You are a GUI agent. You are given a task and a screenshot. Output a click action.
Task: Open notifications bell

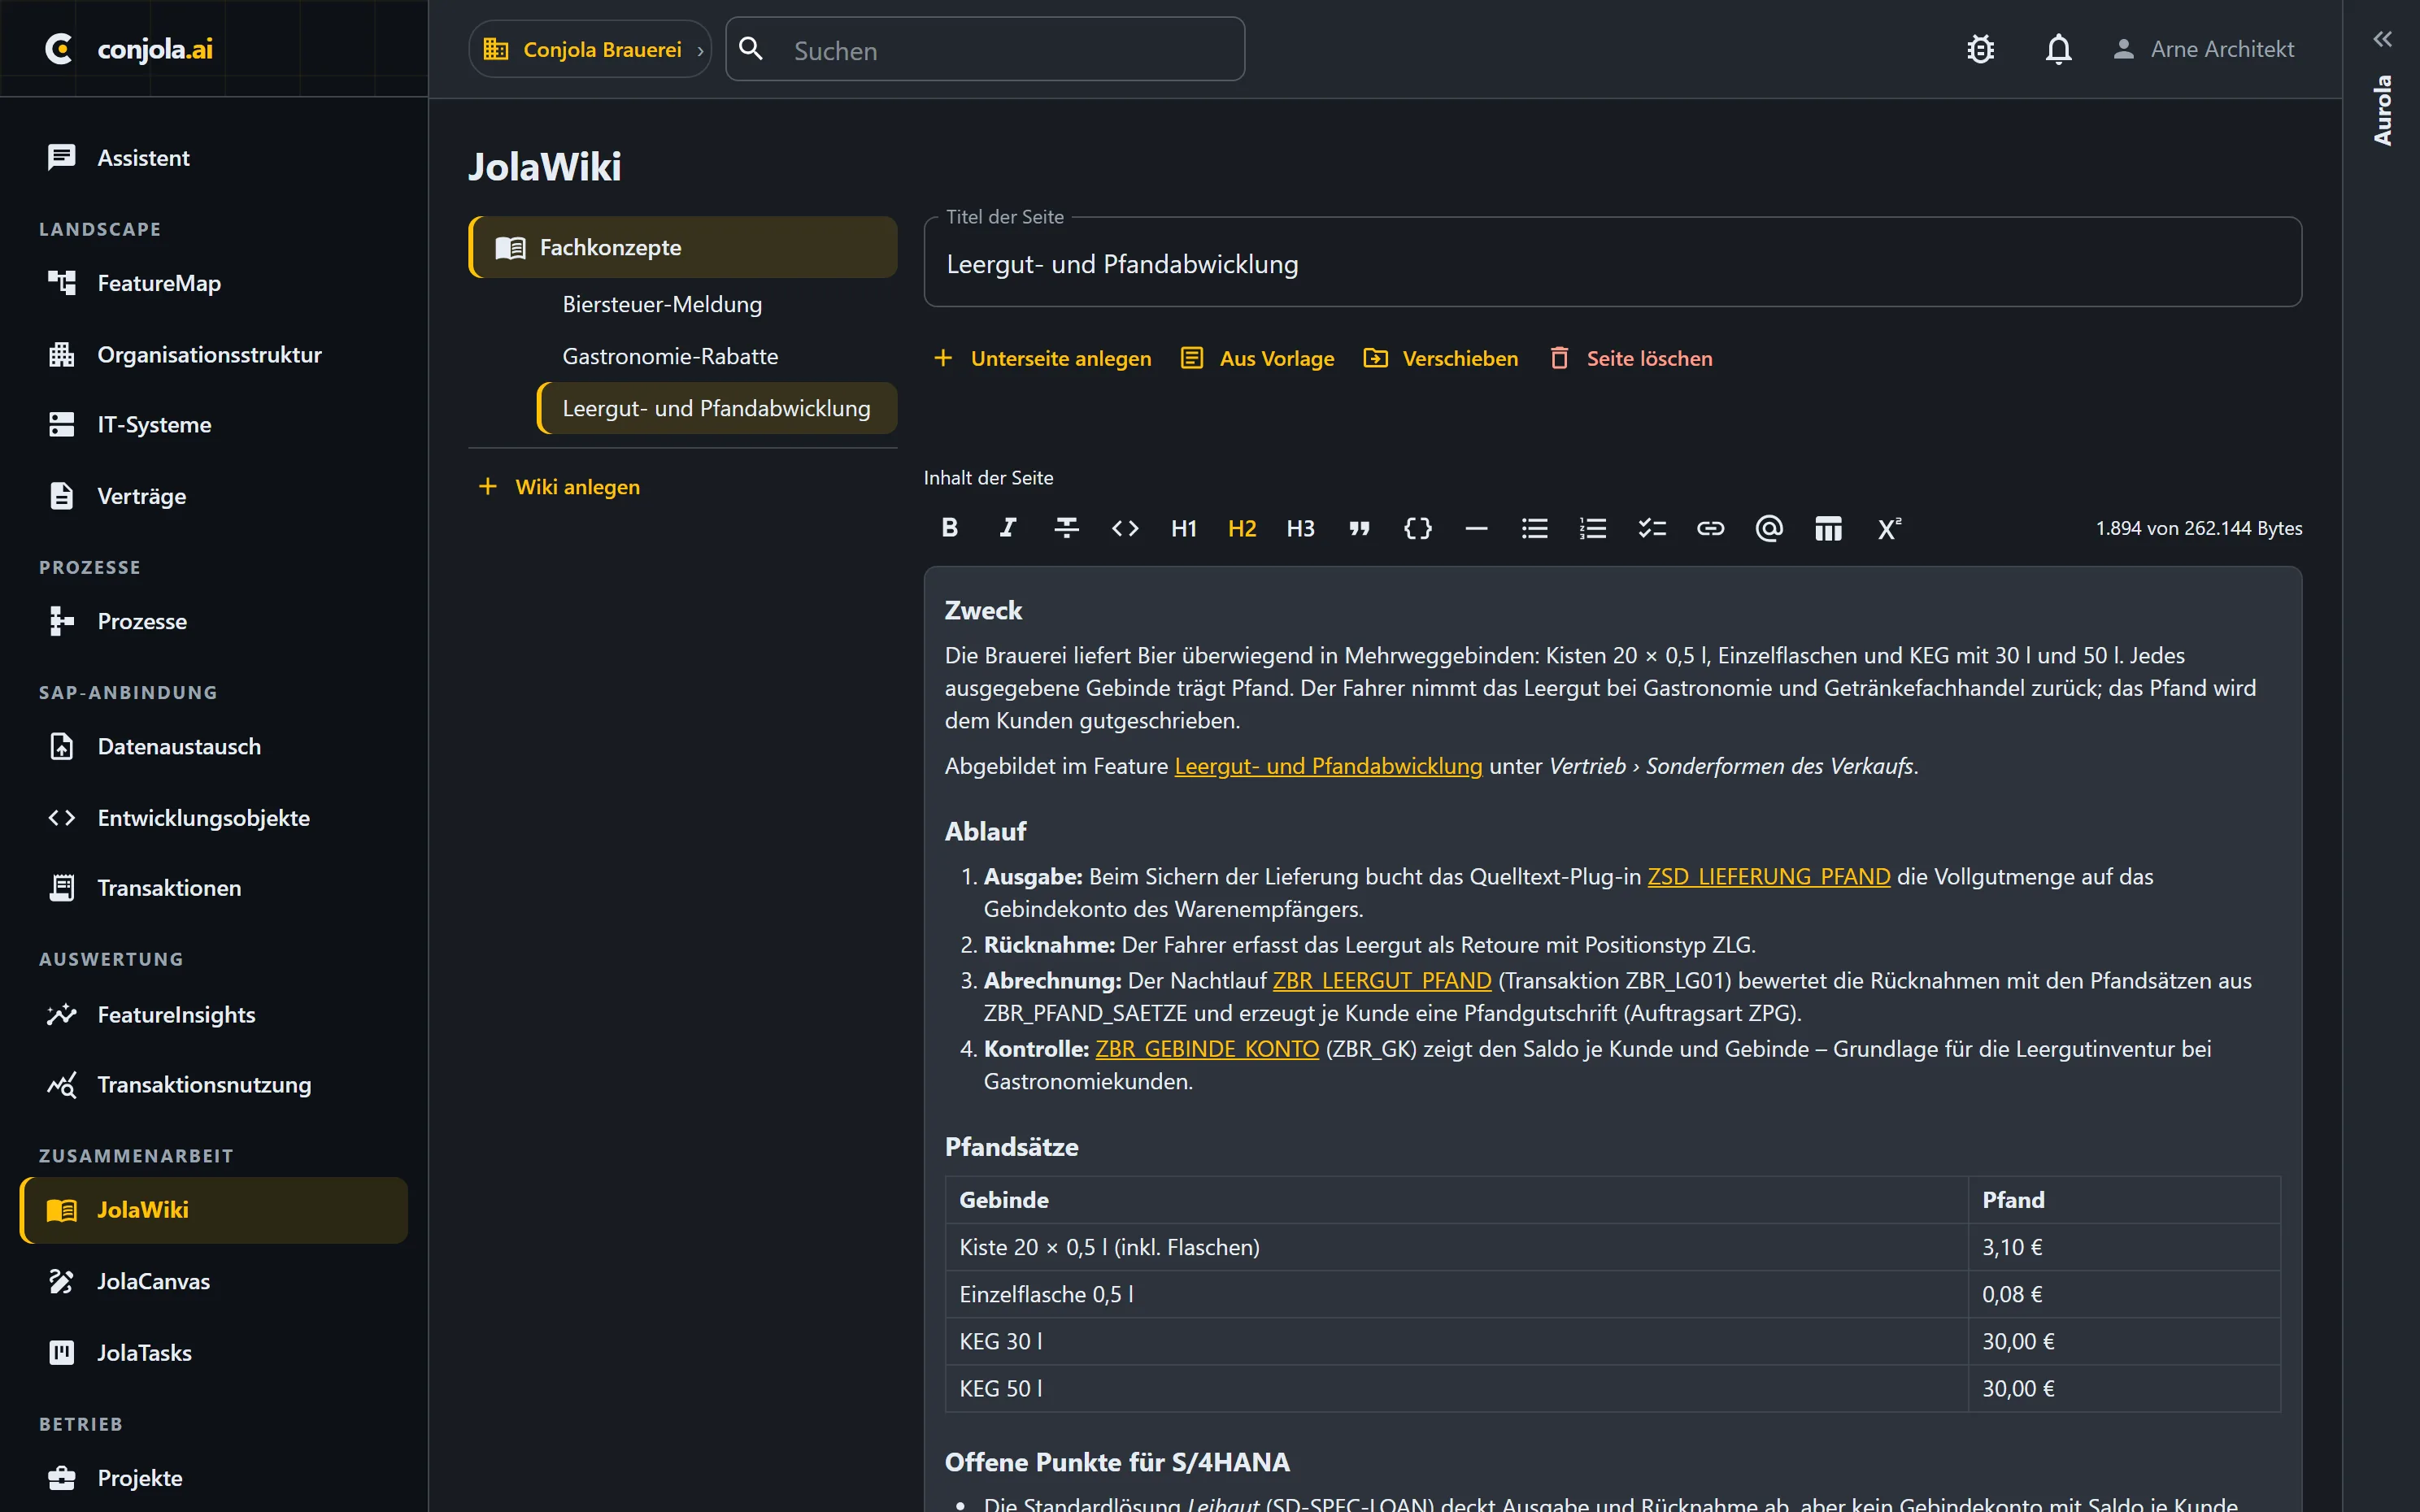(2058, 49)
